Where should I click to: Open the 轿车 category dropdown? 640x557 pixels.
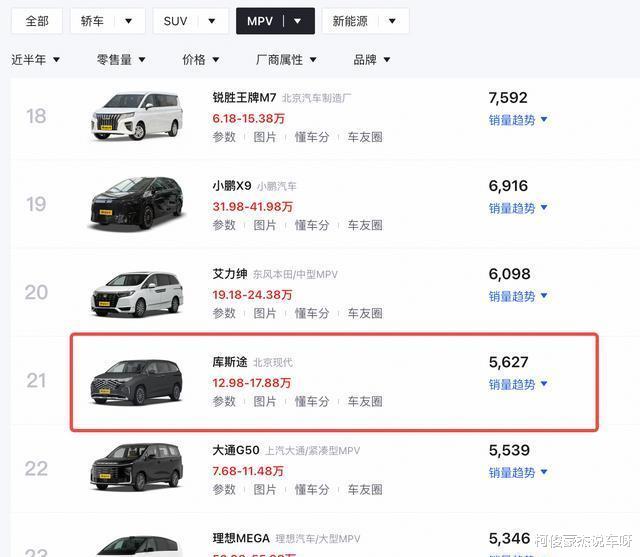pos(107,21)
